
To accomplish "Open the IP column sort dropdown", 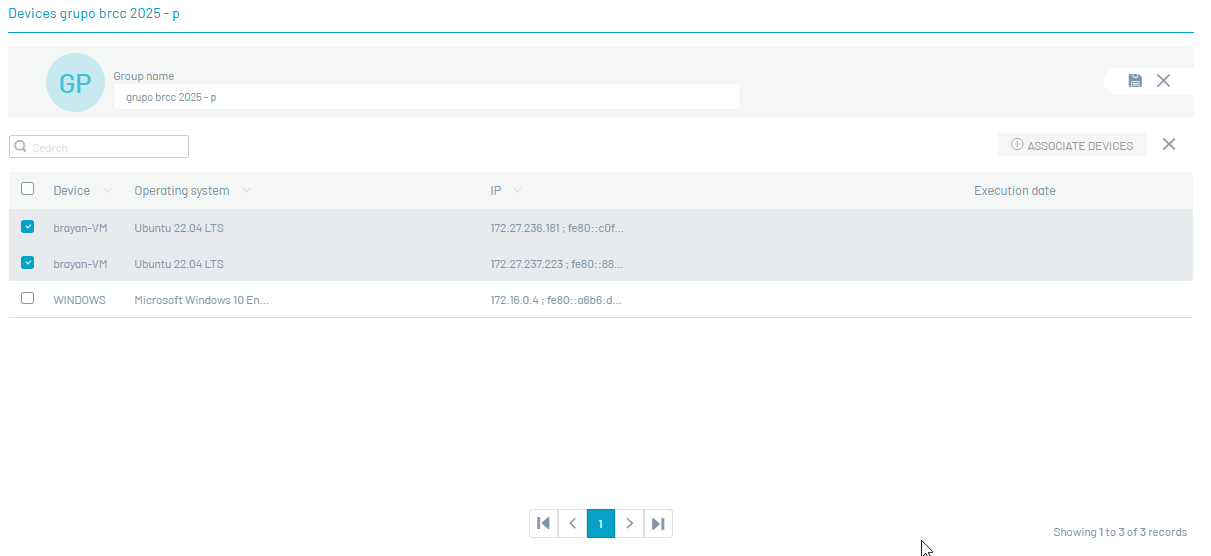I will coord(517,191).
